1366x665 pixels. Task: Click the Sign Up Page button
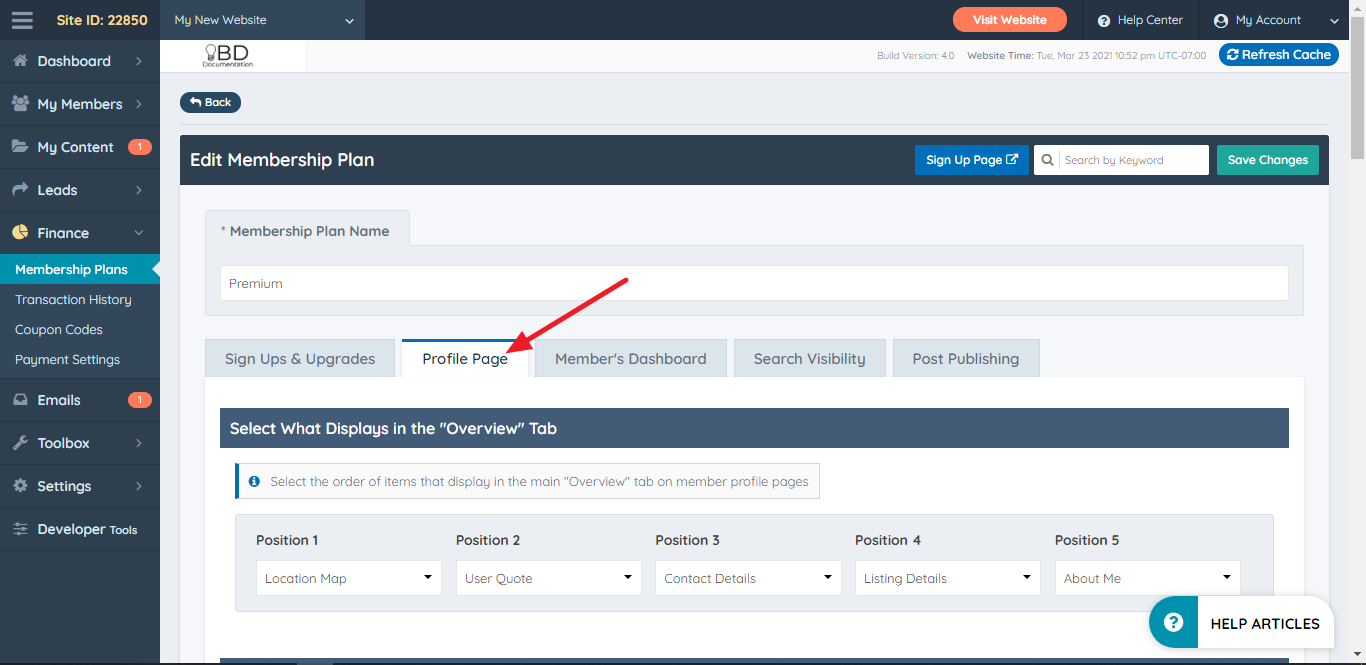click(x=972, y=160)
